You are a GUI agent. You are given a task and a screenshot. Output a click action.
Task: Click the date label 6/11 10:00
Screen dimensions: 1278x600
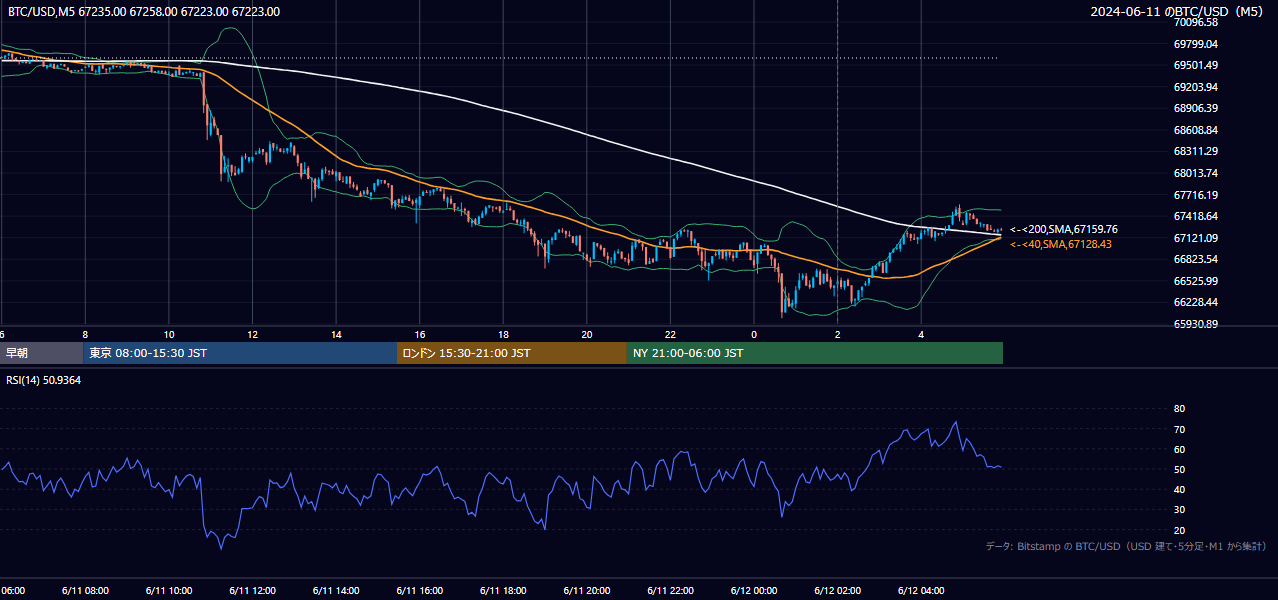(x=168, y=591)
